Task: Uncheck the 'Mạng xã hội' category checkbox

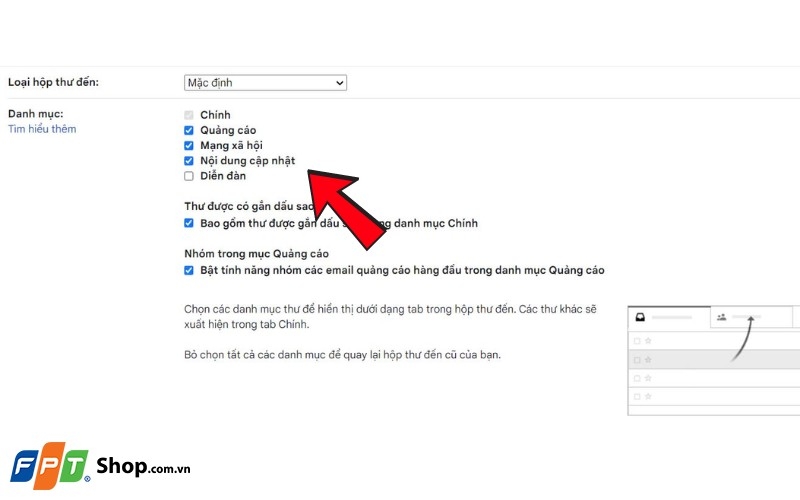Action: point(189,145)
